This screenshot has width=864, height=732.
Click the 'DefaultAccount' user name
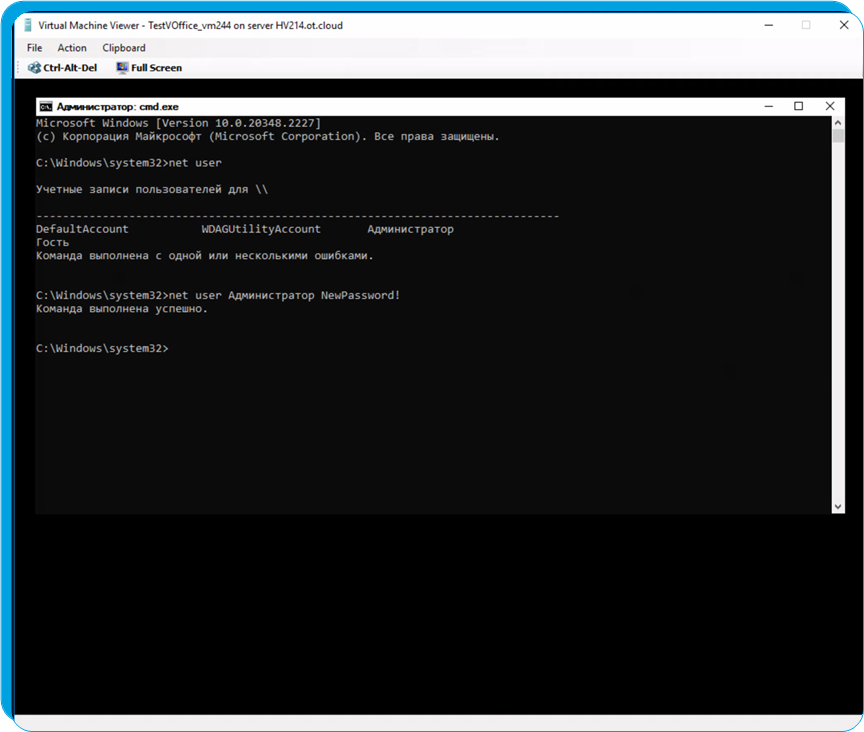(x=82, y=229)
